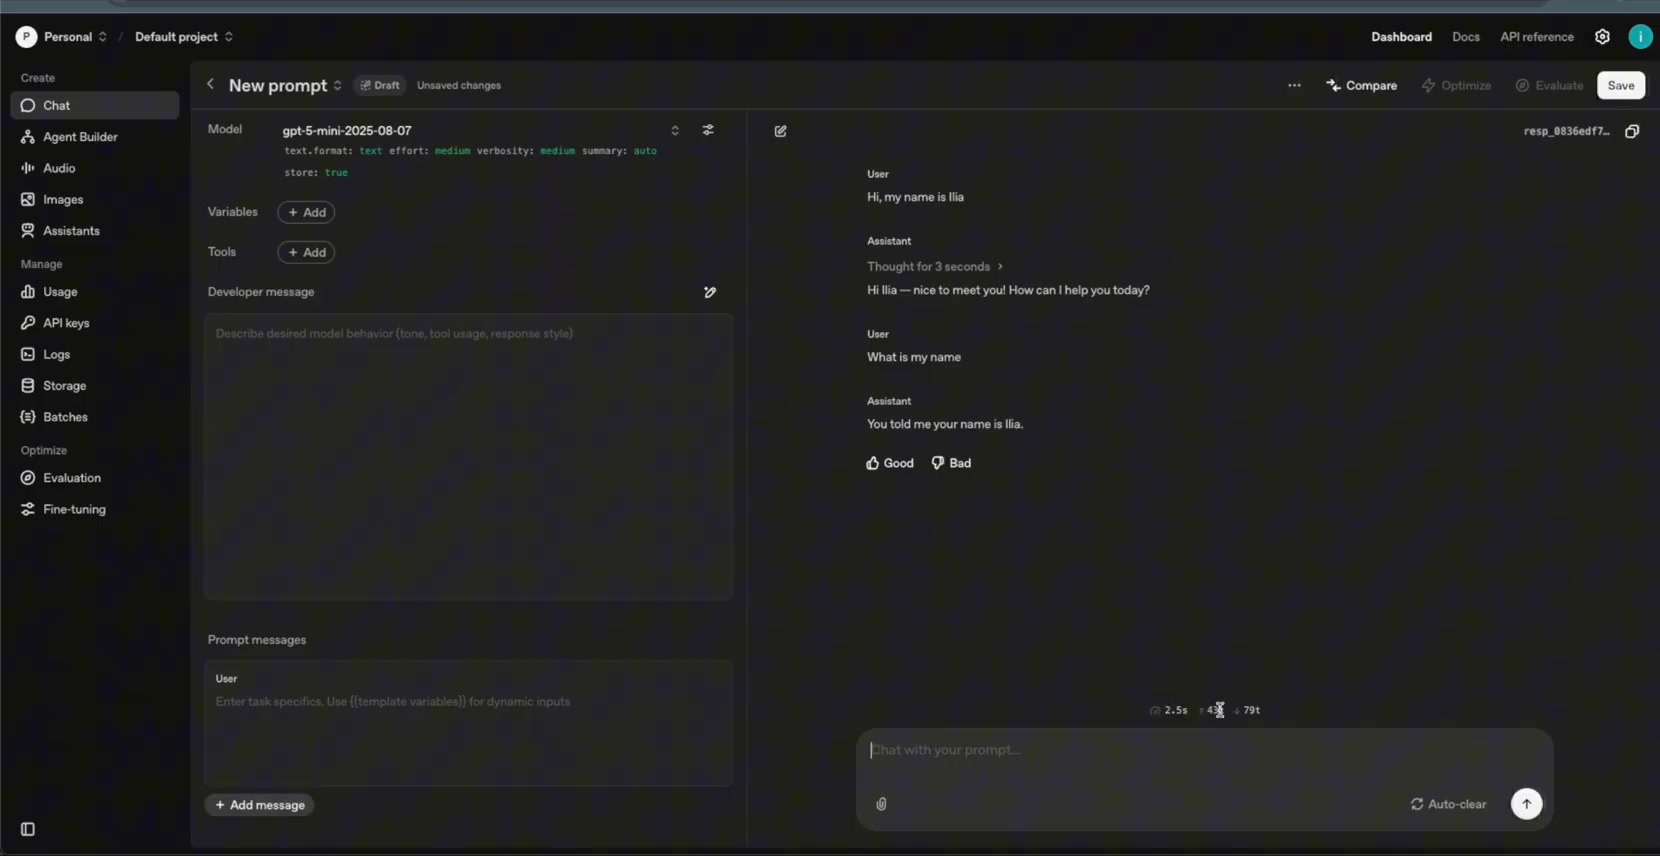Open the model selector chevrons
1660x856 pixels.
(675, 131)
